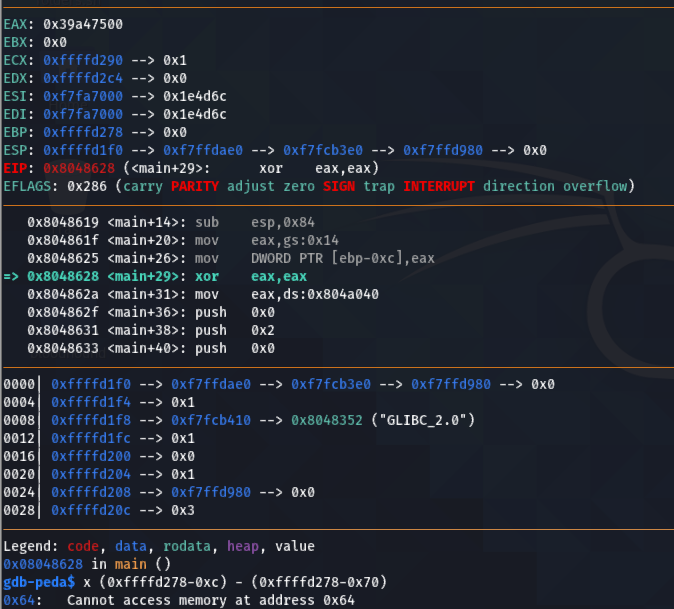Click the Cannot access memory error message
The height and width of the screenshot is (609, 674).
(211, 600)
